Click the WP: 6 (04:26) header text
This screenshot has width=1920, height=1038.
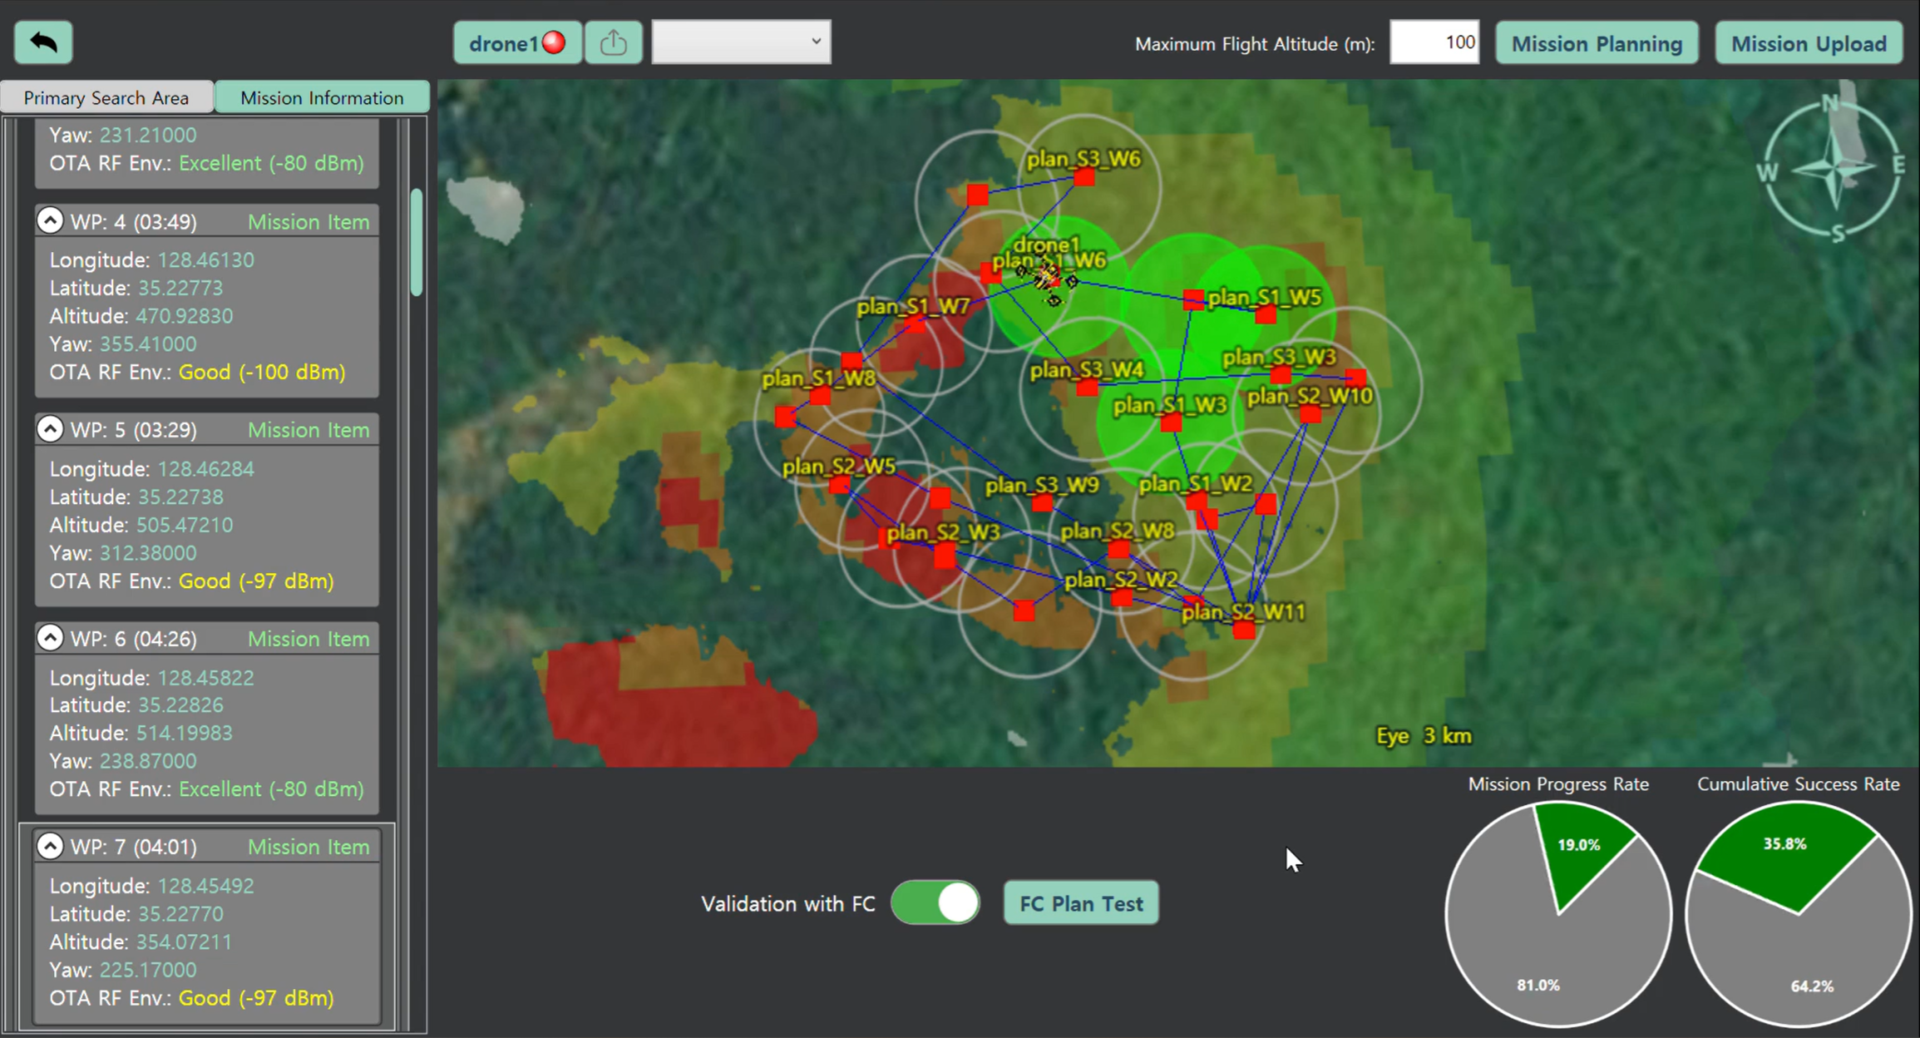[134, 638]
